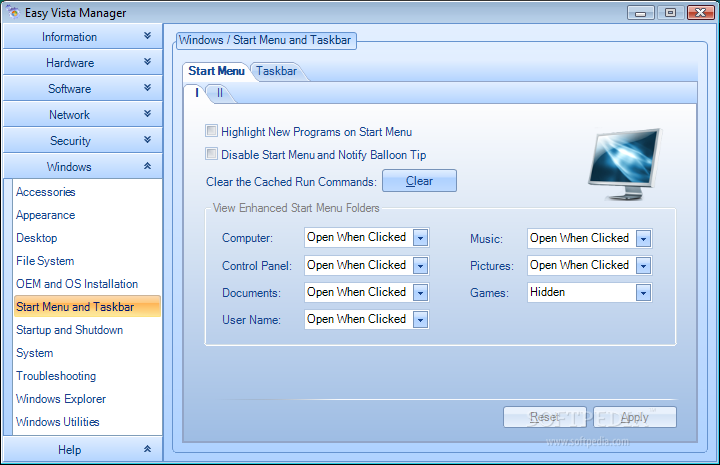Open Startup and Shutdown settings

69,330
